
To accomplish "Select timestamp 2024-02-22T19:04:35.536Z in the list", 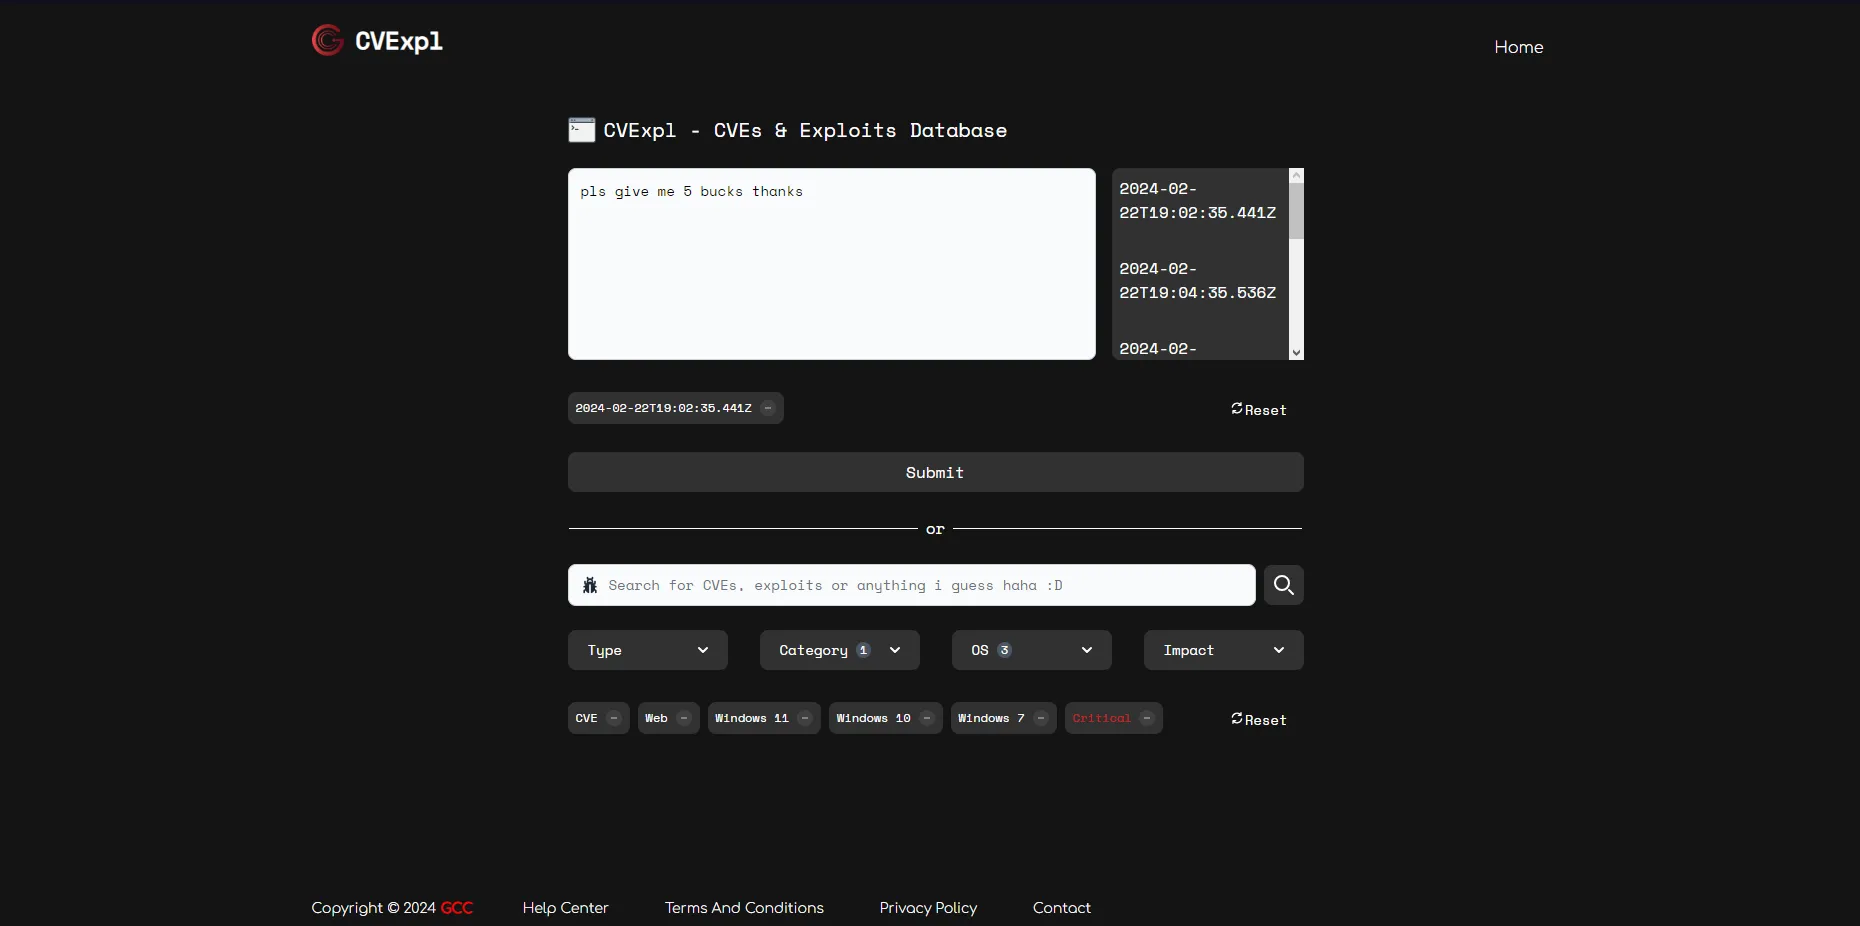I will point(1198,281).
